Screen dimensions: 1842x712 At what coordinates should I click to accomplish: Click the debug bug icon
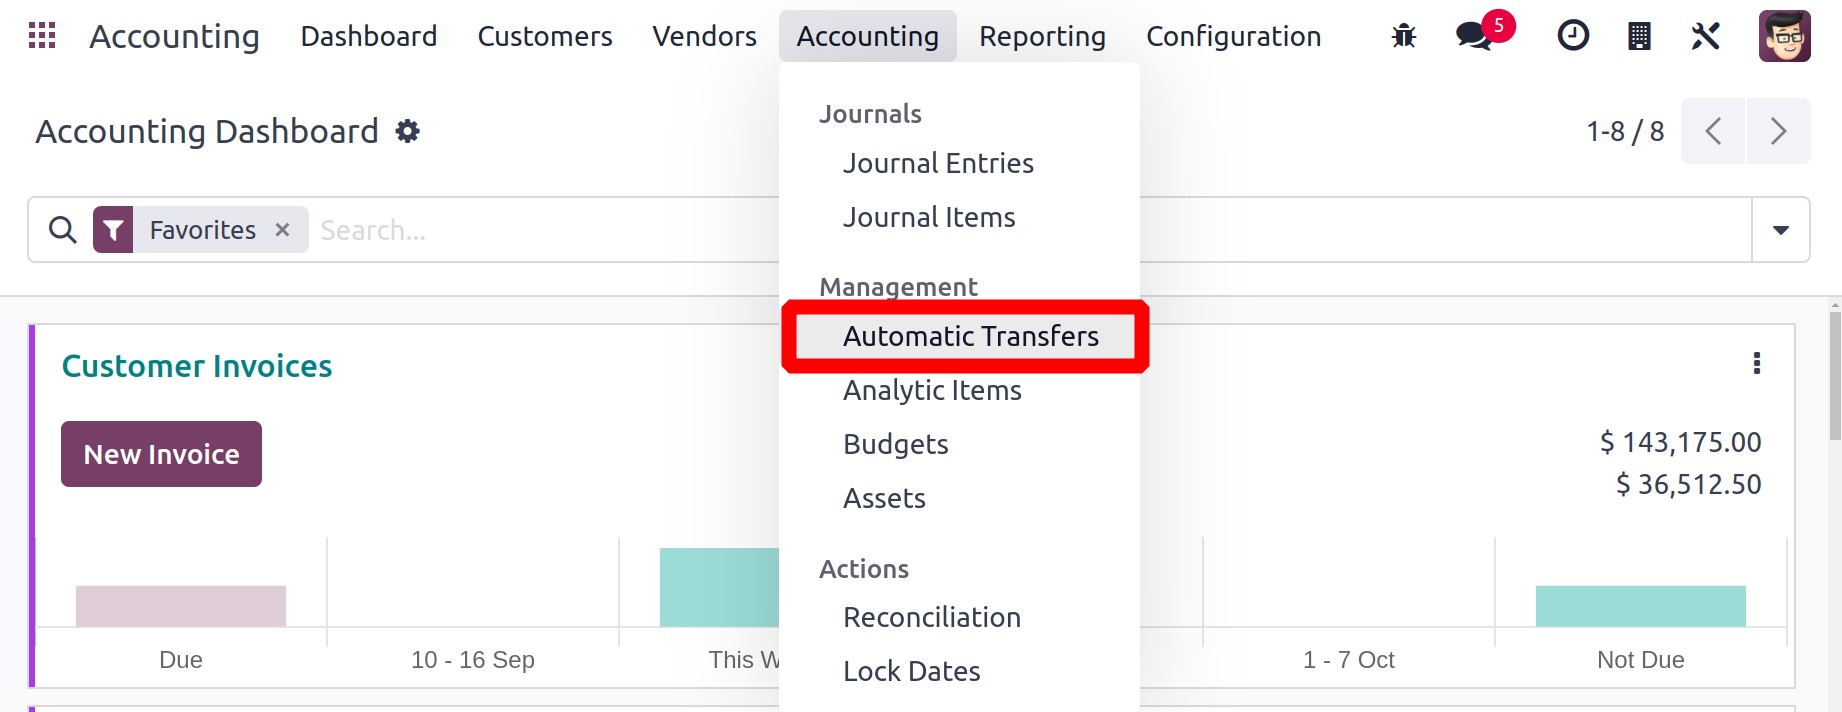[1404, 37]
